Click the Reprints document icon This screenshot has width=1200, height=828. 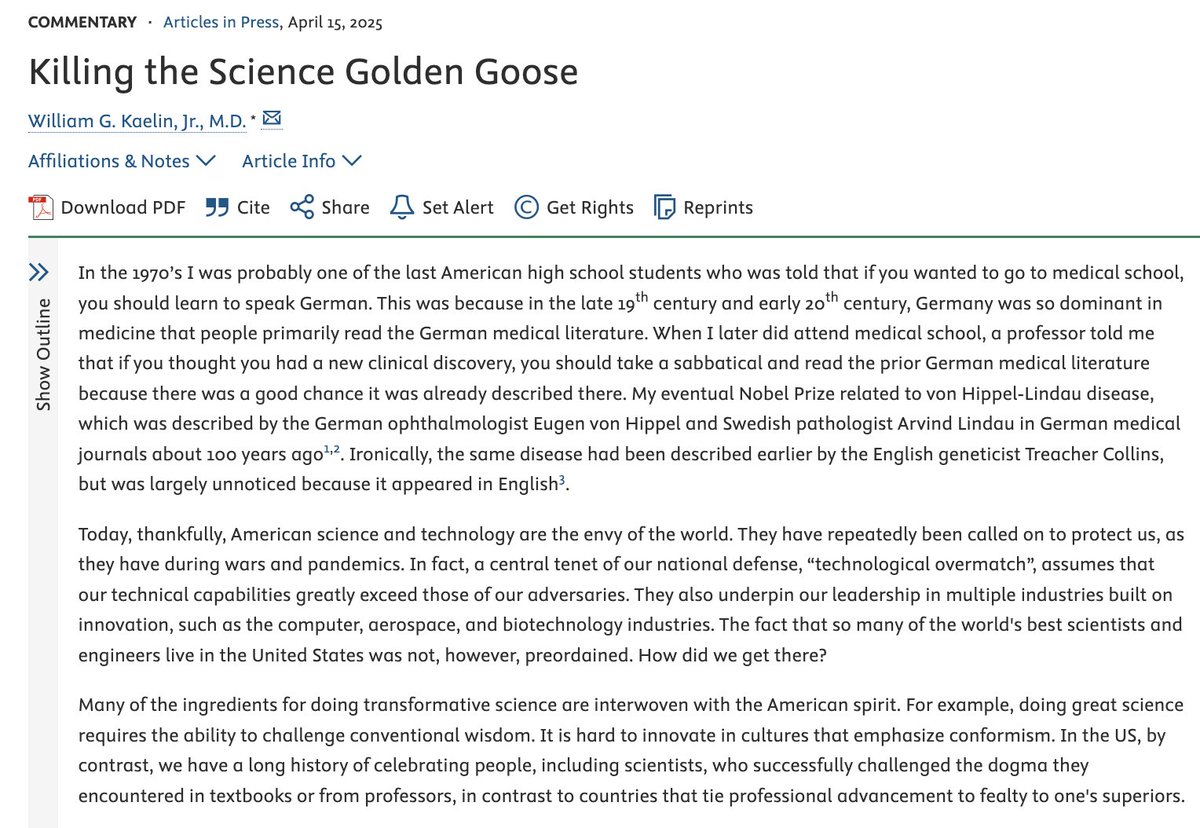pos(664,207)
